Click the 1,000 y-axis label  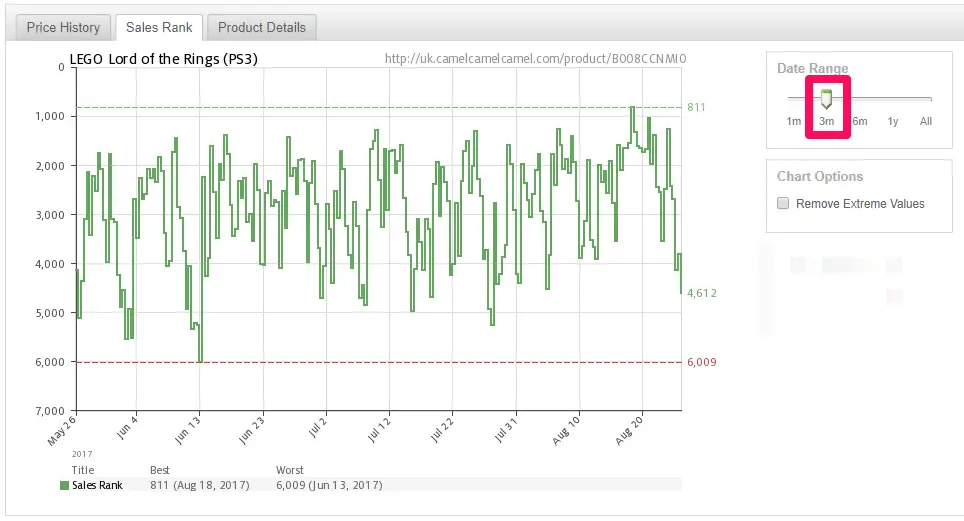pos(50,116)
